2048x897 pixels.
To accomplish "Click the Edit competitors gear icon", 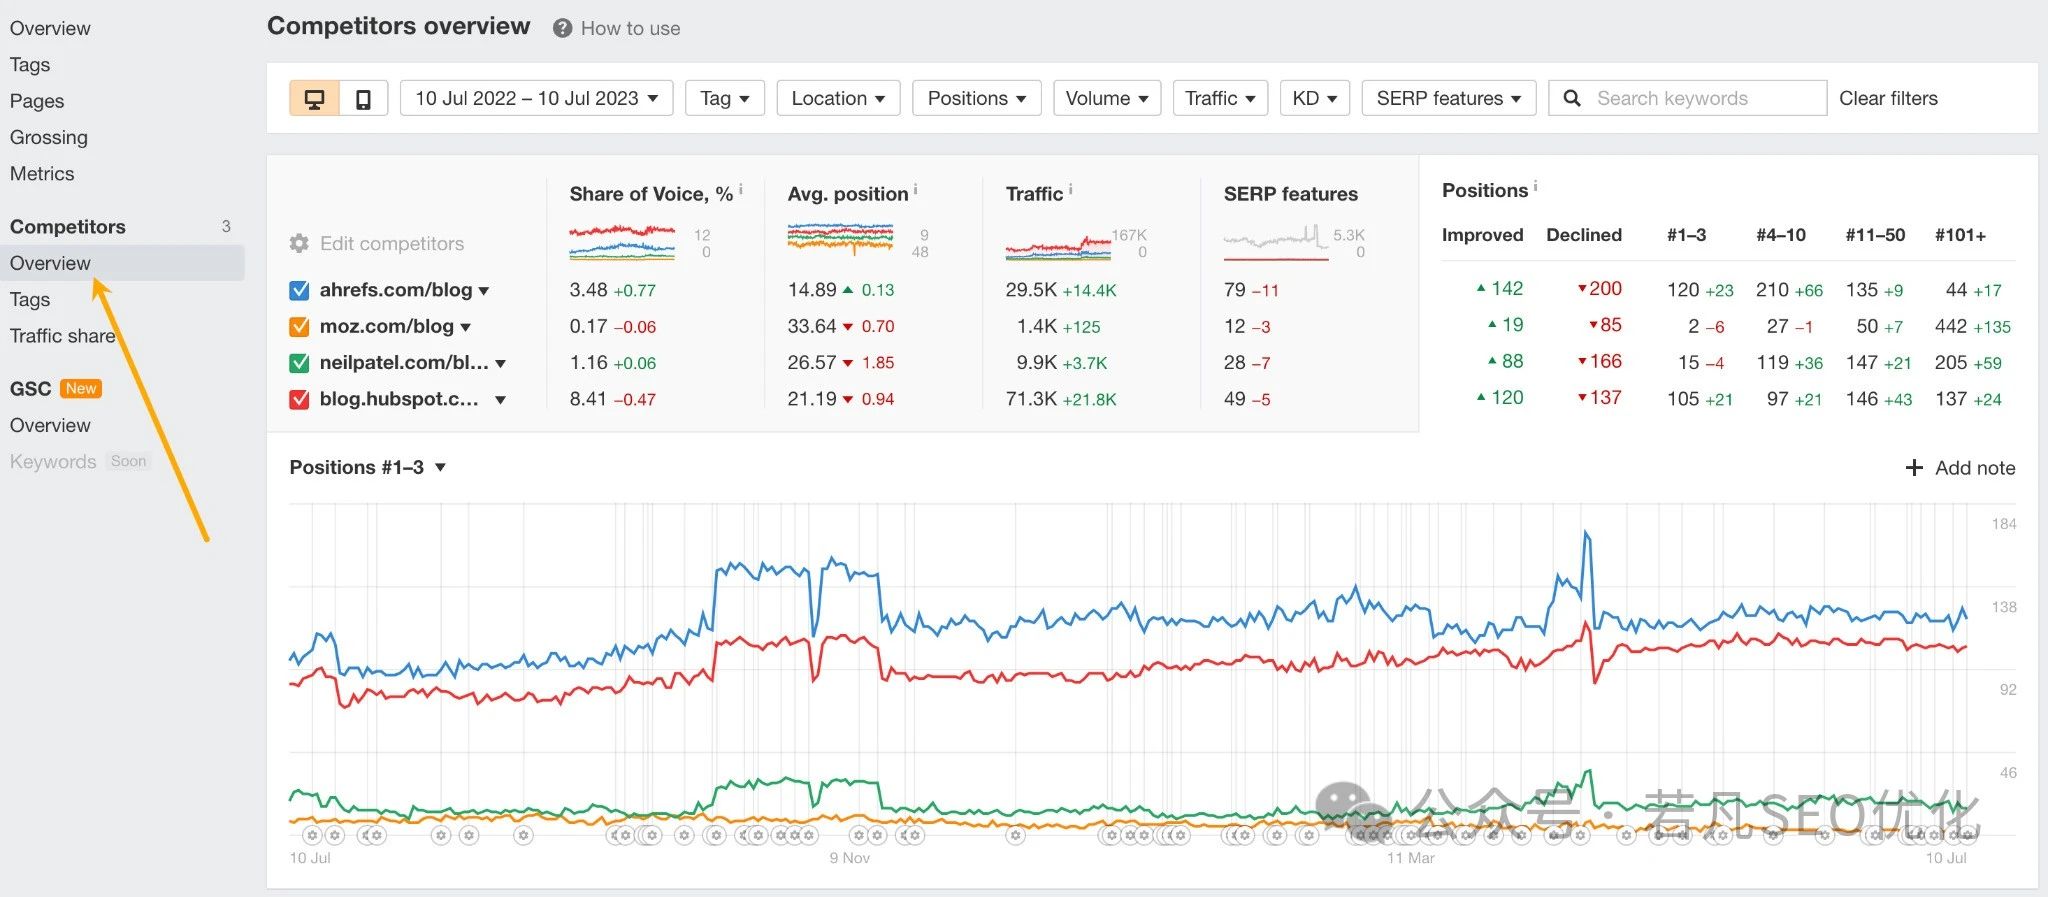I will click(299, 243).
